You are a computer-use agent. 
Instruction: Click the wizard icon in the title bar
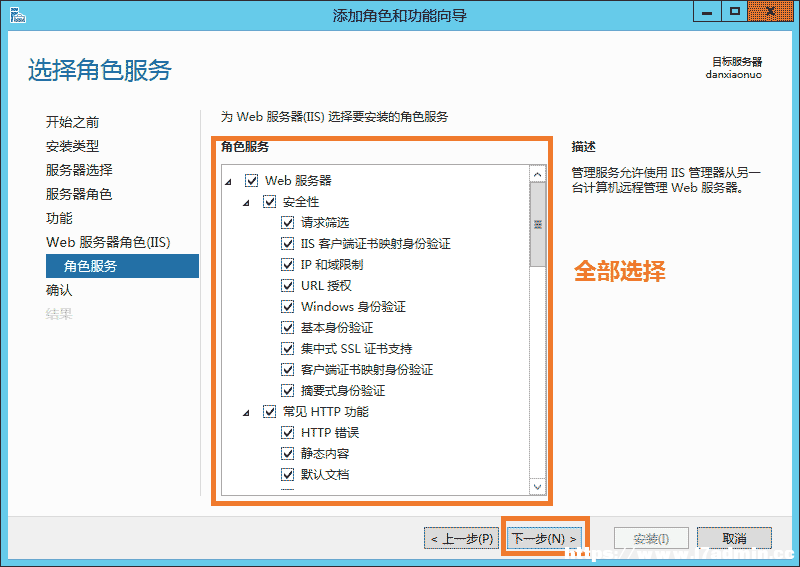(x=17, y=15)
